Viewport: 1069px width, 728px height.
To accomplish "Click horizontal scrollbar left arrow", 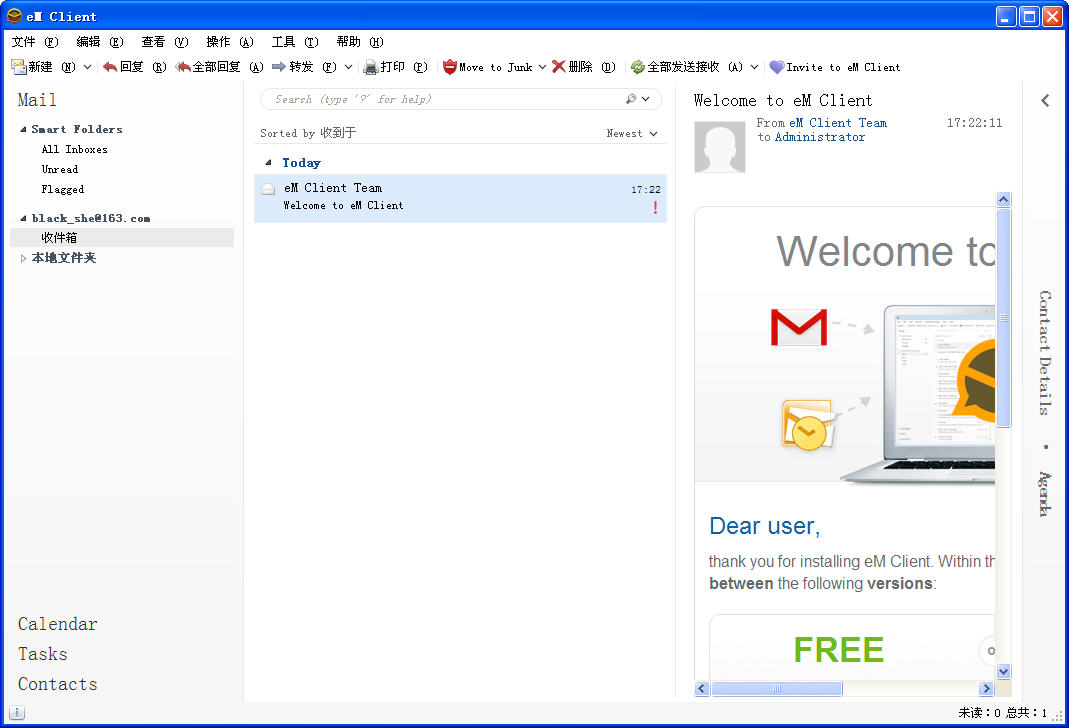I will [702, 688].
